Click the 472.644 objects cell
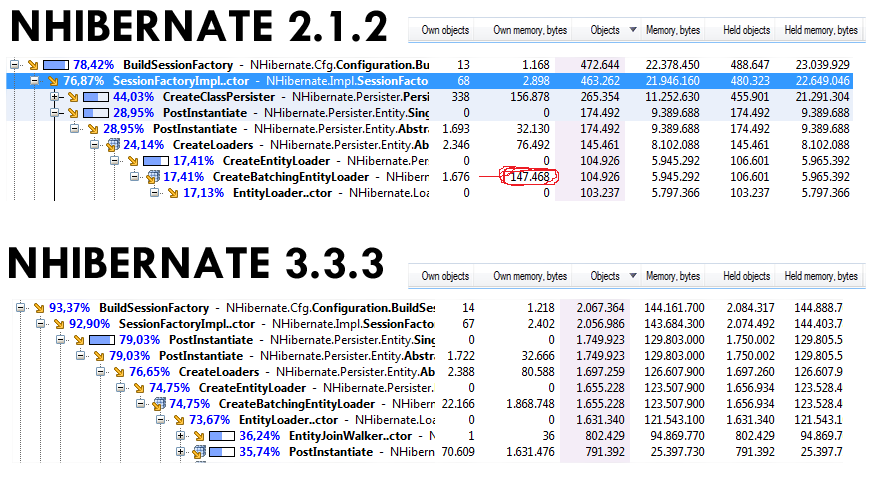874x478 pixels. pos(600,65)
